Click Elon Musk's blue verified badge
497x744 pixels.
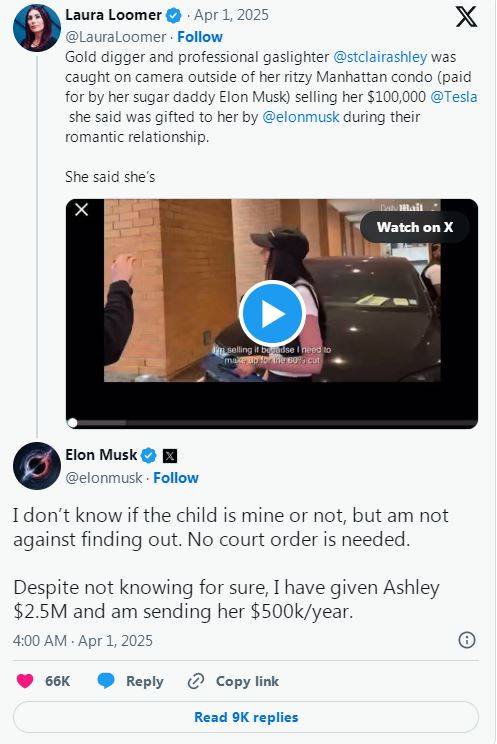click(149, 456)
